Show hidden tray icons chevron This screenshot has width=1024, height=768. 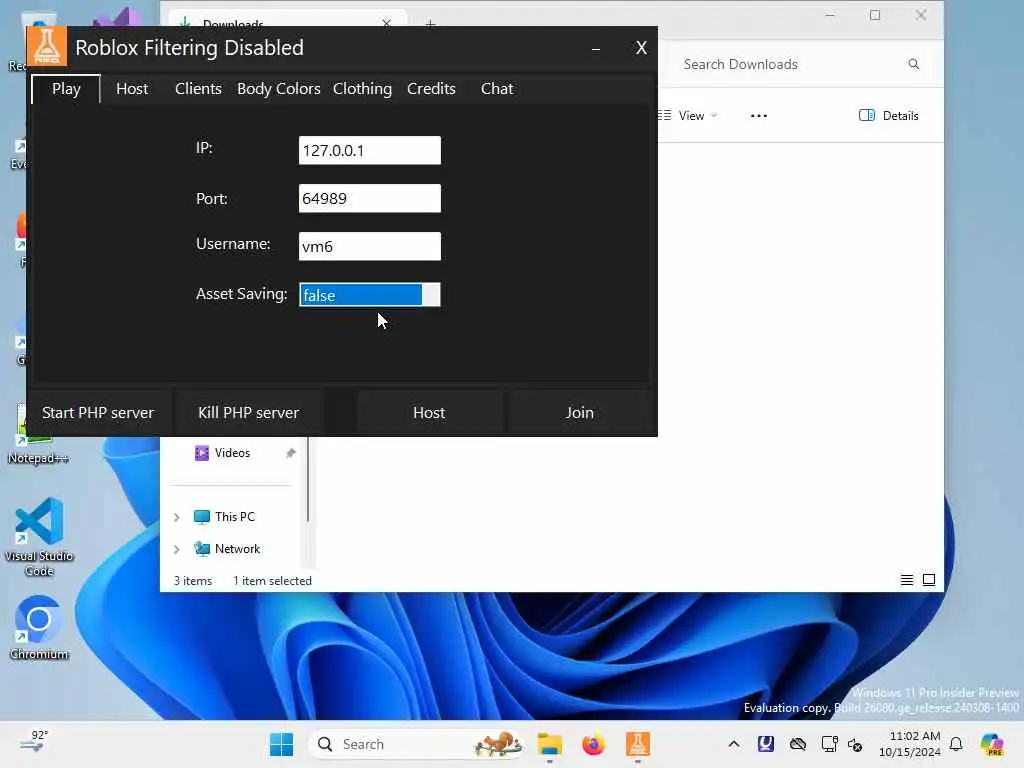(734, 744)
